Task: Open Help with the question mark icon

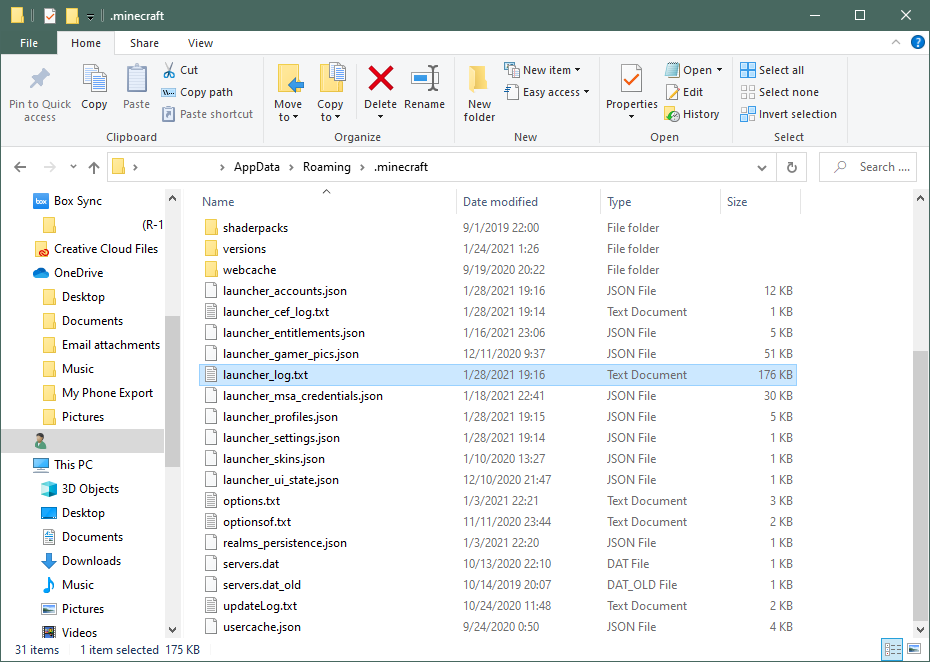Action: point(918,43)
